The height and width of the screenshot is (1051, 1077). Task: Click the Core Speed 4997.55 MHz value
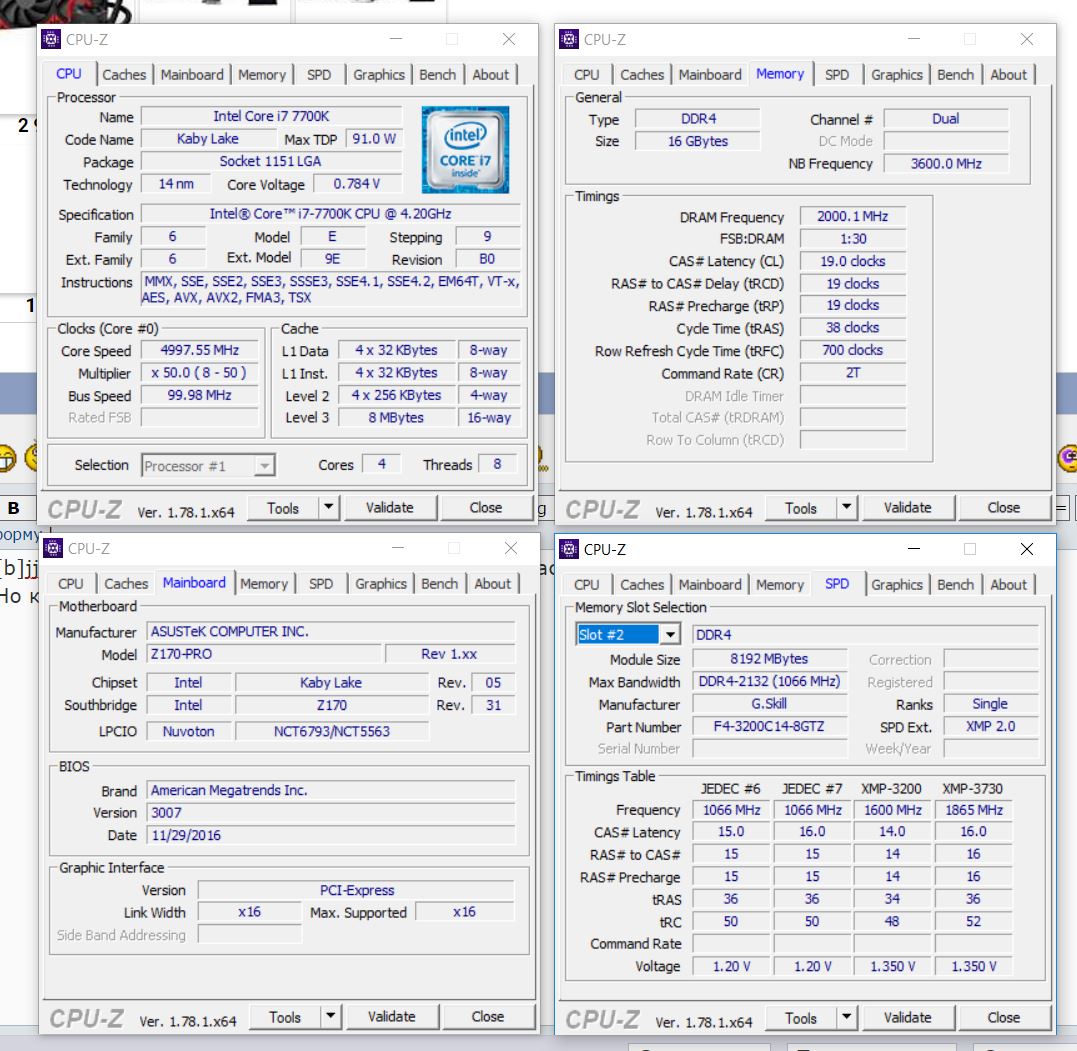(199, 350)
